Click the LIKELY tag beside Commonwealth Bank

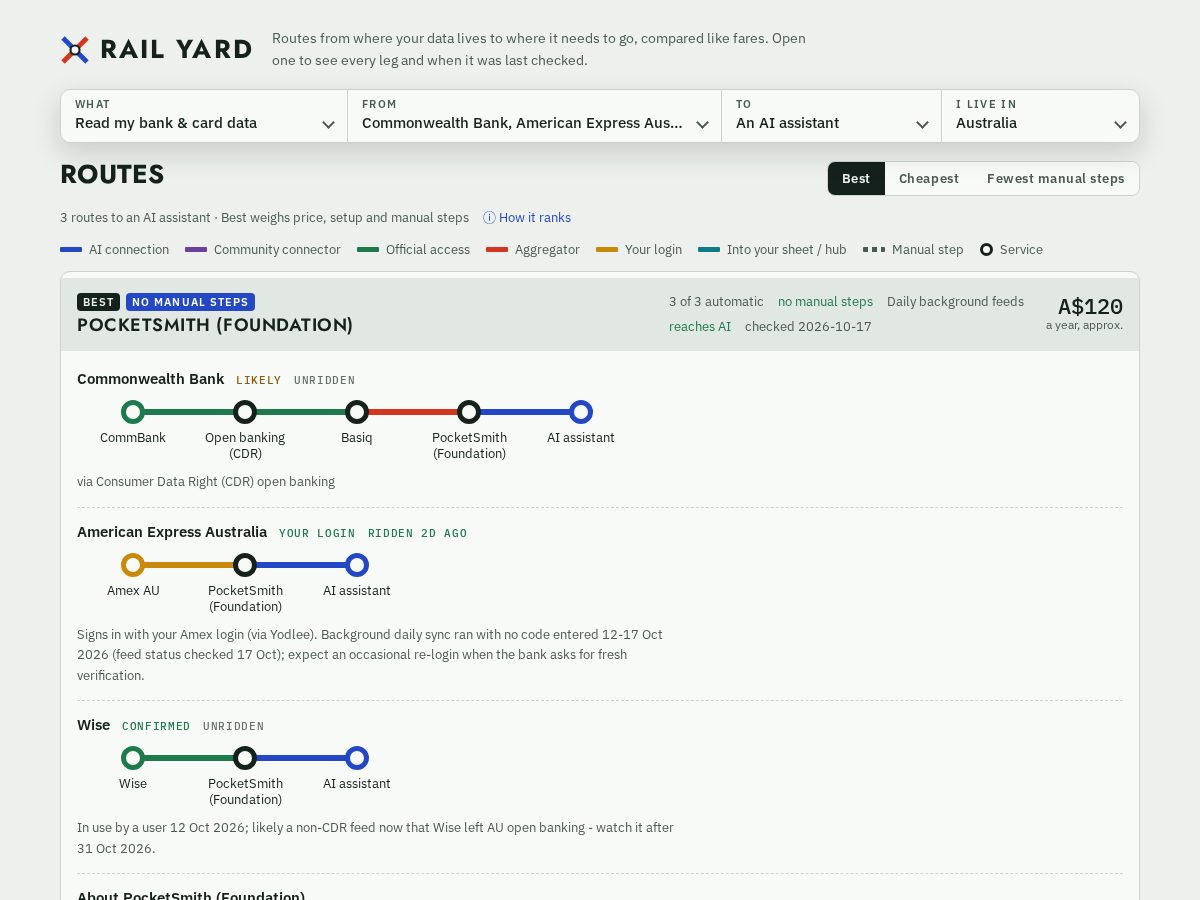tap(259, 380)
